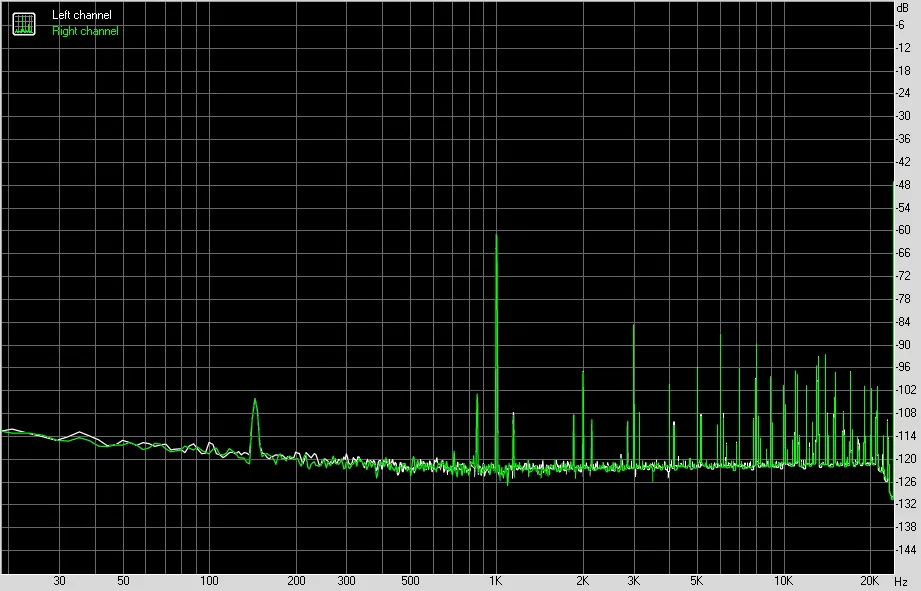The image size is (921, 591).
Task: Click the '5K' frequency axis label
Action: [x=697, y=581]
